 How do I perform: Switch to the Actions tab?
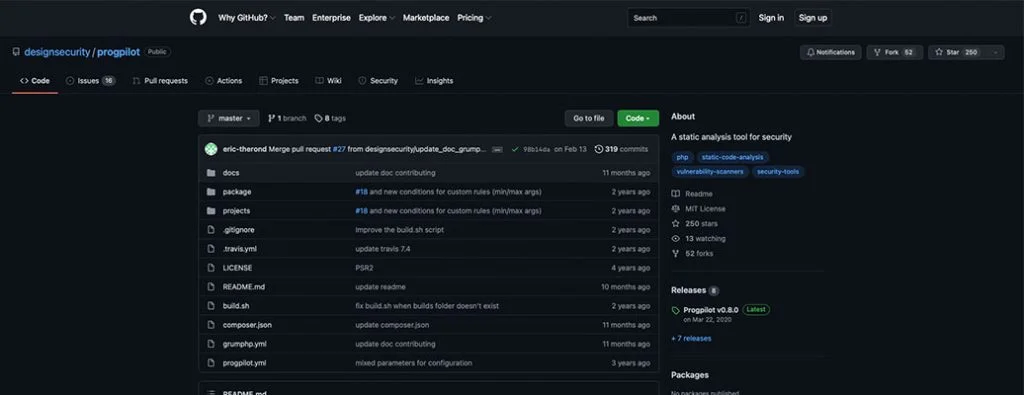(223, 81)
